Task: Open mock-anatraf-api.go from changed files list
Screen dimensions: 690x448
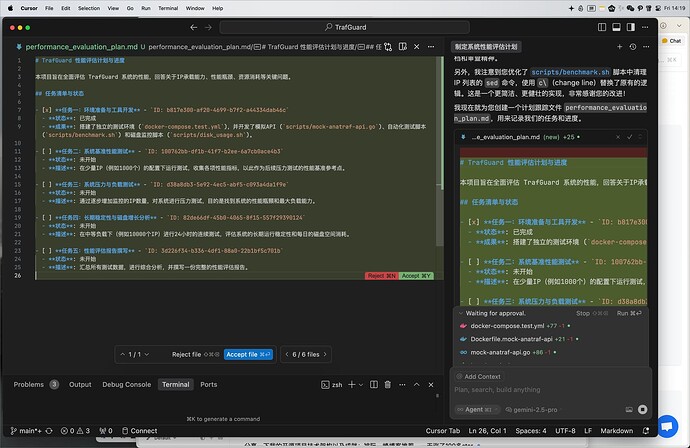Action: tap(500, 353)
